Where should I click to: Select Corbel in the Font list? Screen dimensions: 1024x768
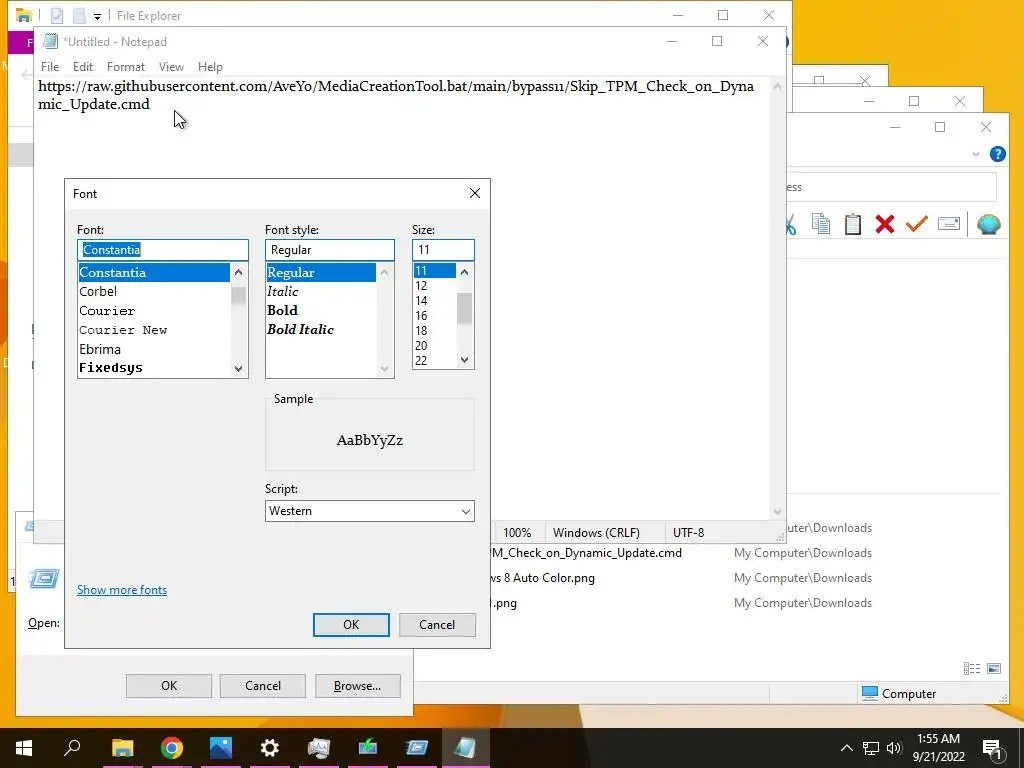154,291
